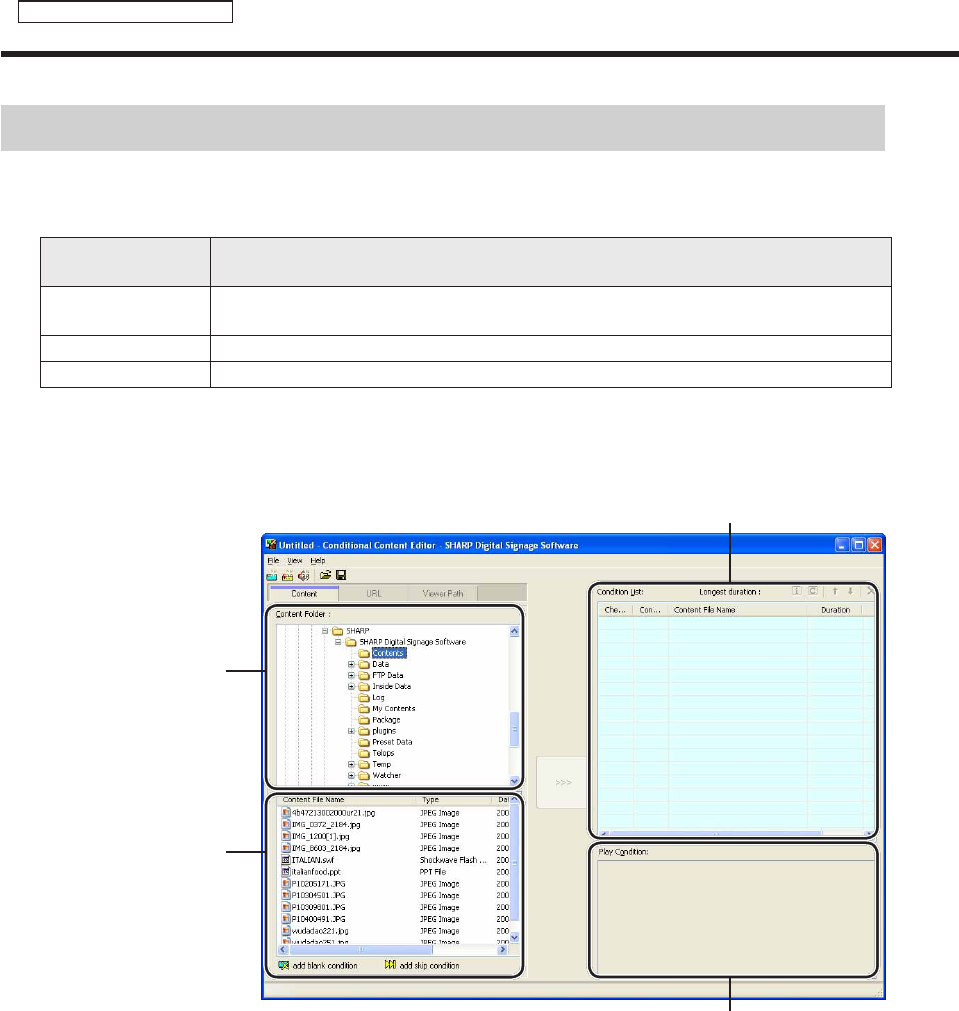The image size is (959, 1011).
Task: Click the folder icon next to My Contents
Action: point(364,709)
